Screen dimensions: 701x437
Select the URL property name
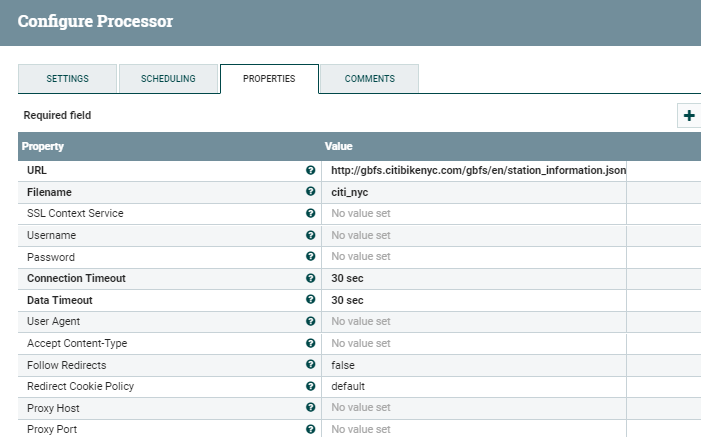pos(37,170)
